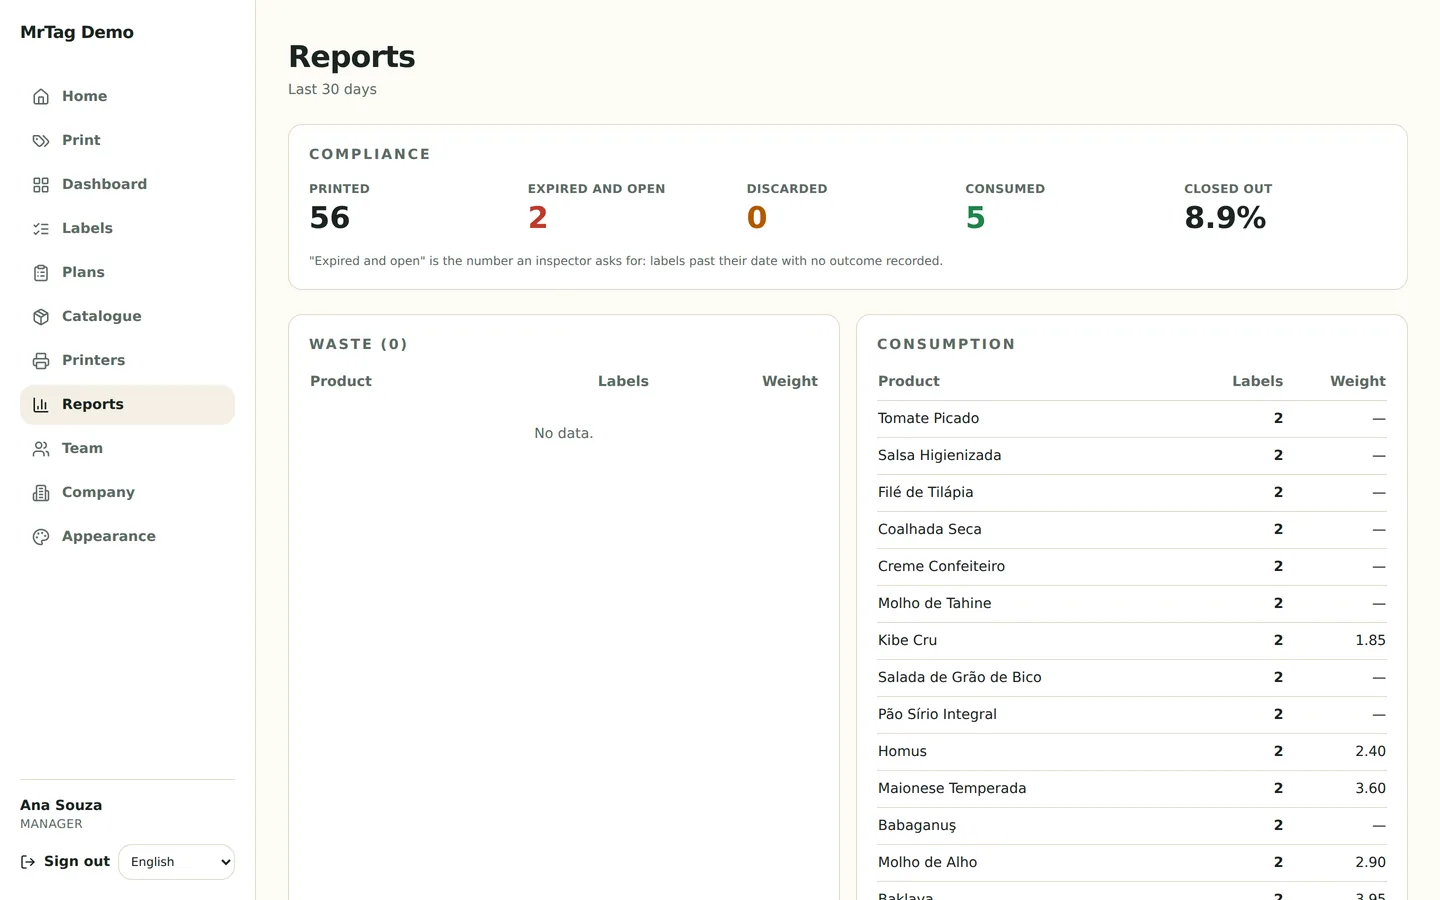Screen dimensions: 1440x900
Task: Click the Homus weight 2.40
Action: pyautogui.click(x=1370, y=751)
